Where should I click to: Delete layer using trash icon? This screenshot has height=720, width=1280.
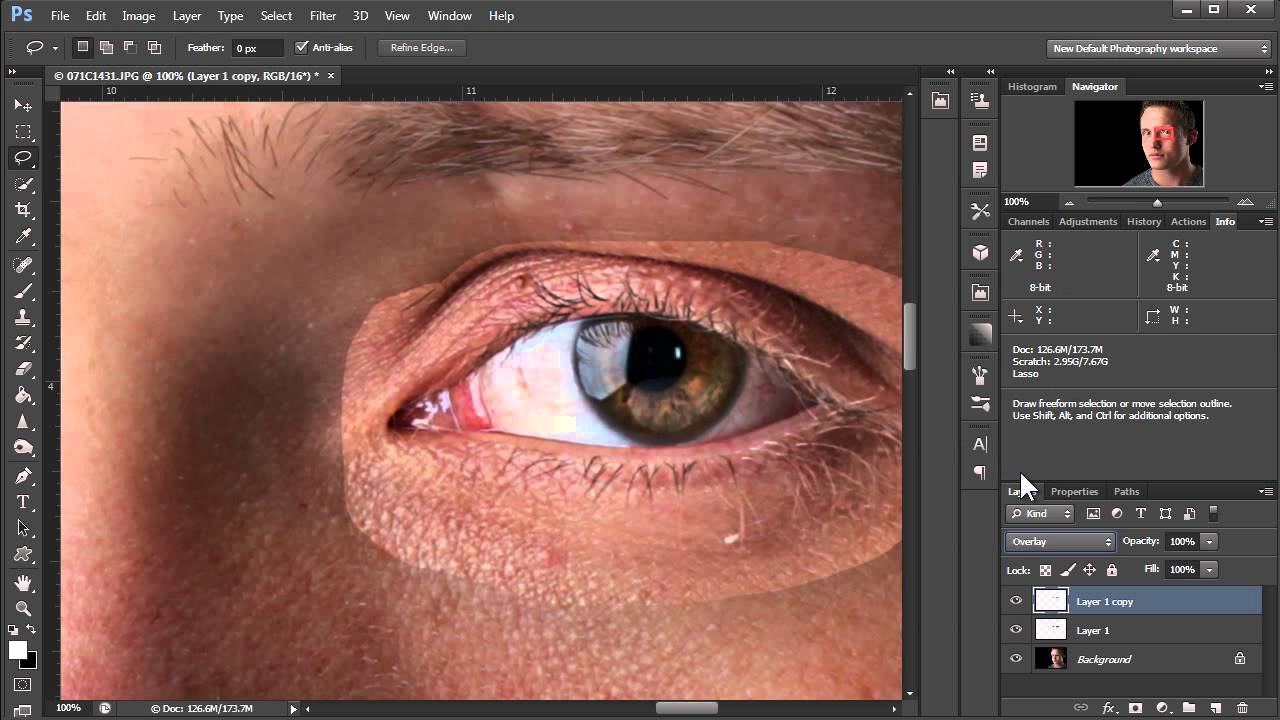(x=1243, y=708)
